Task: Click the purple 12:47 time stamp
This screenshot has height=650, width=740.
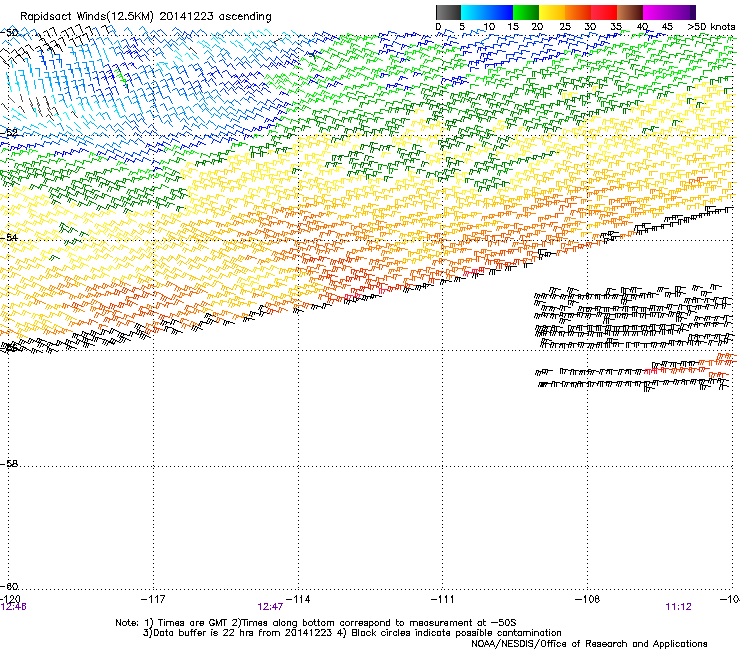Action: 270,607
